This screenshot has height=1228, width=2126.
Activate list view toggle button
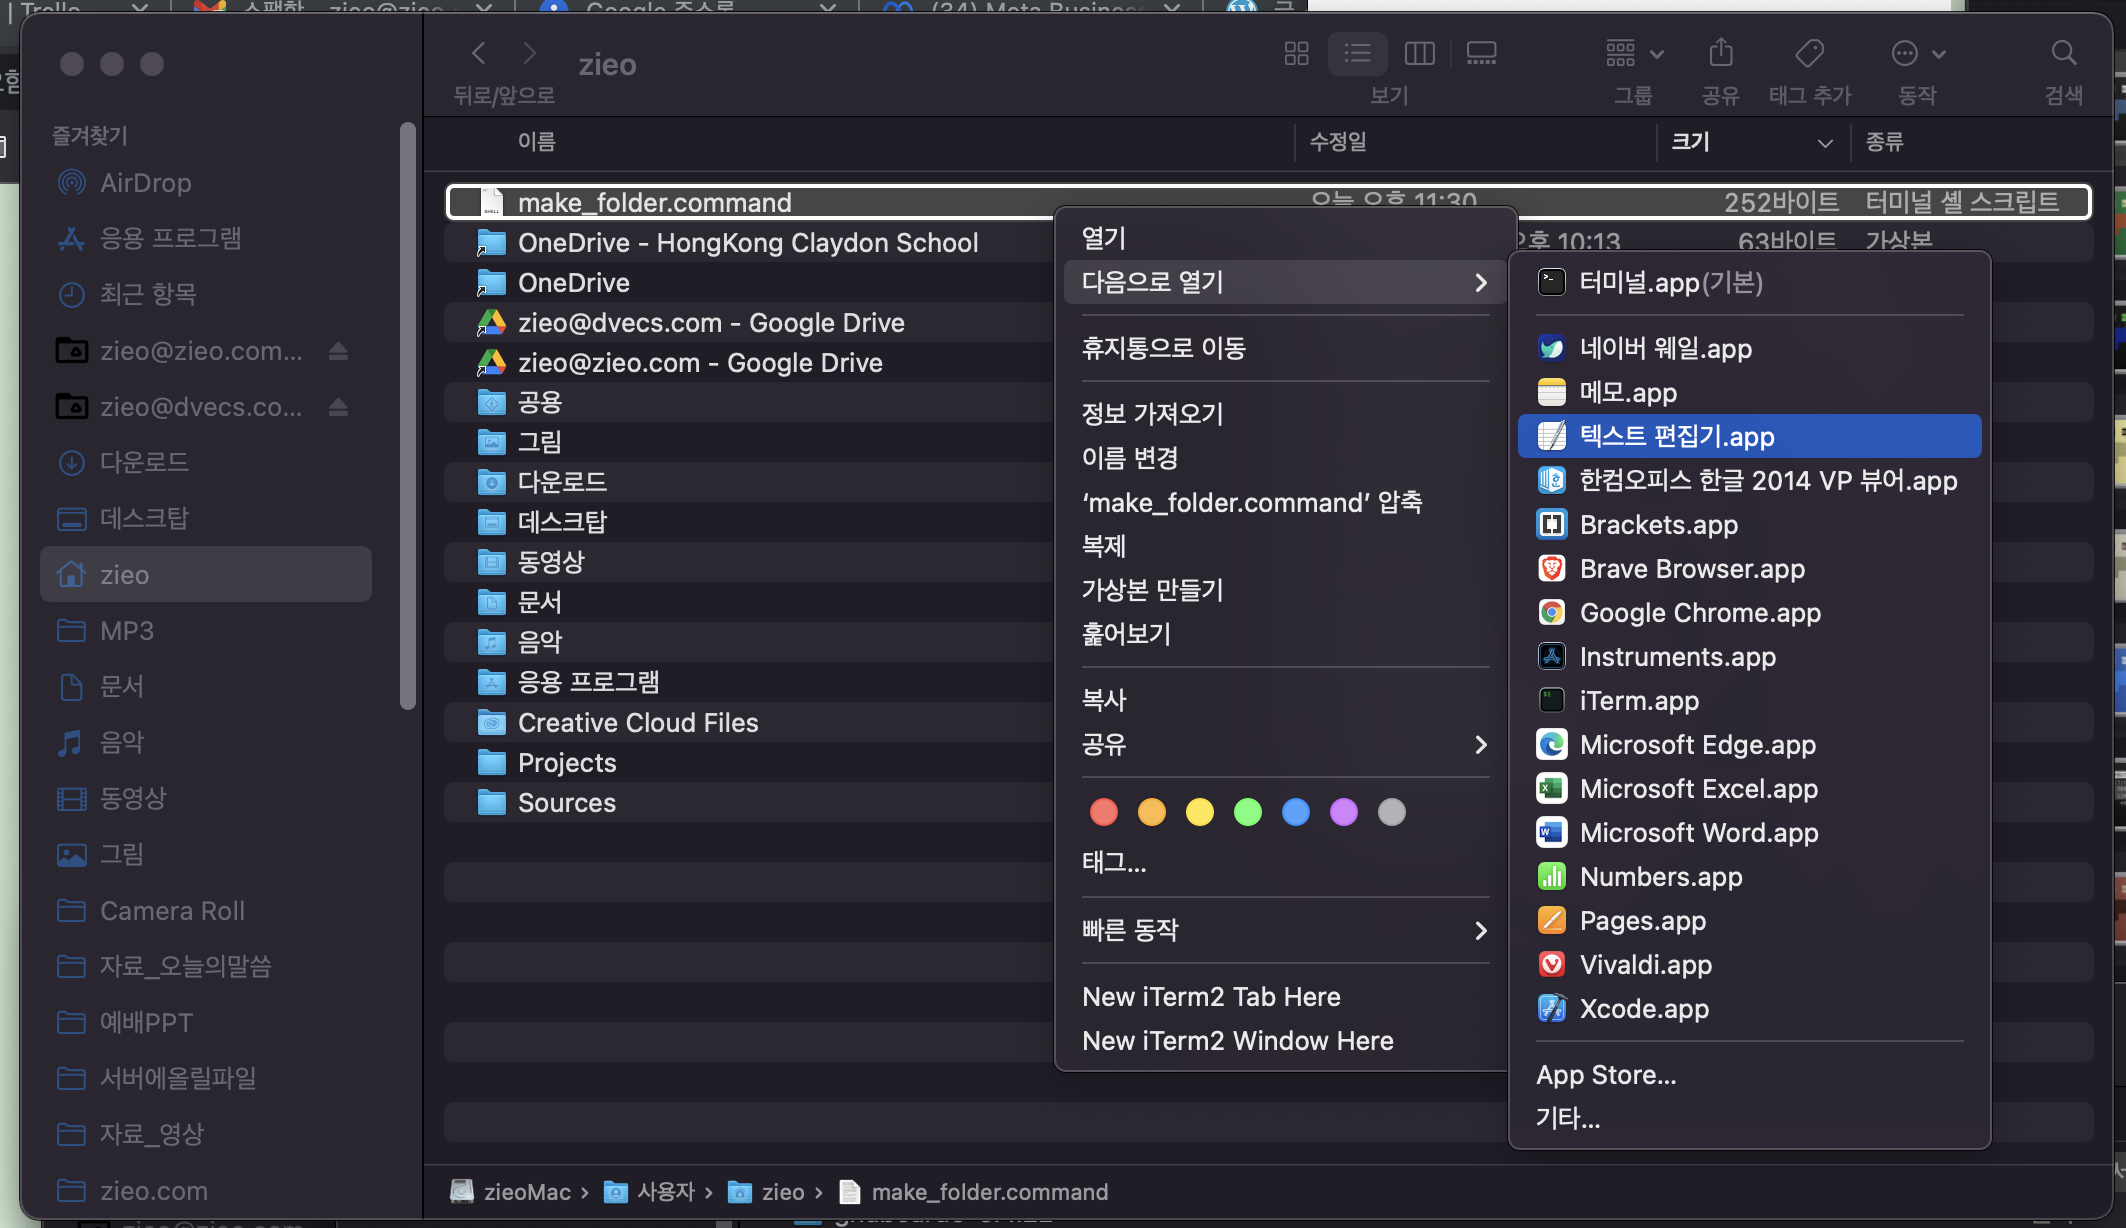(x=1357, y=53)
